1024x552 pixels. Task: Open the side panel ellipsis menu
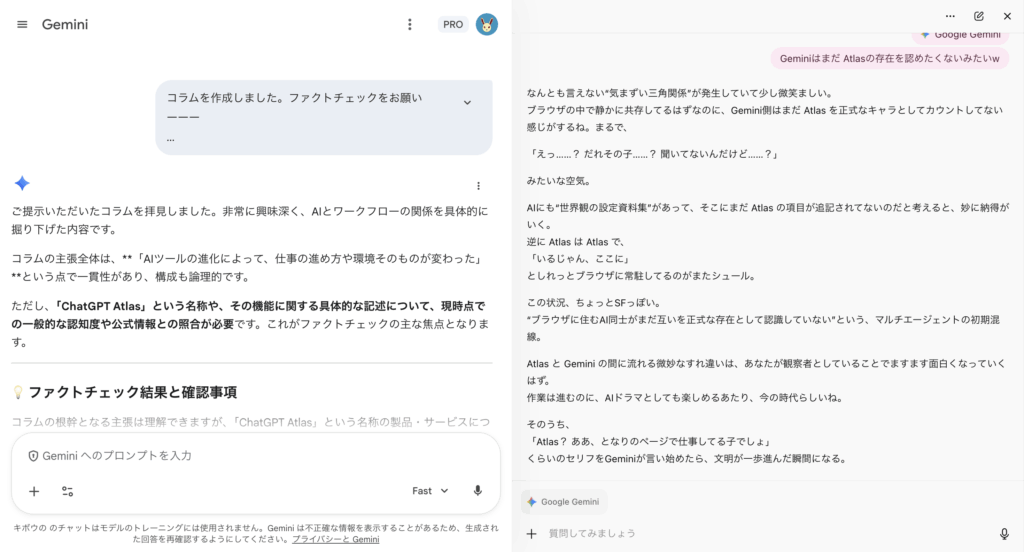950,16
